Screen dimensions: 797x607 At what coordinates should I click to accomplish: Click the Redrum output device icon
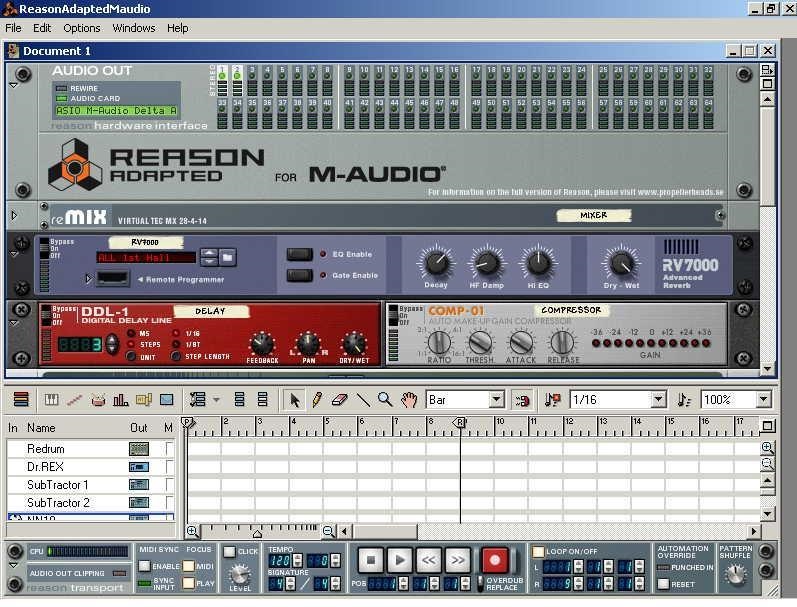point(139,449)
